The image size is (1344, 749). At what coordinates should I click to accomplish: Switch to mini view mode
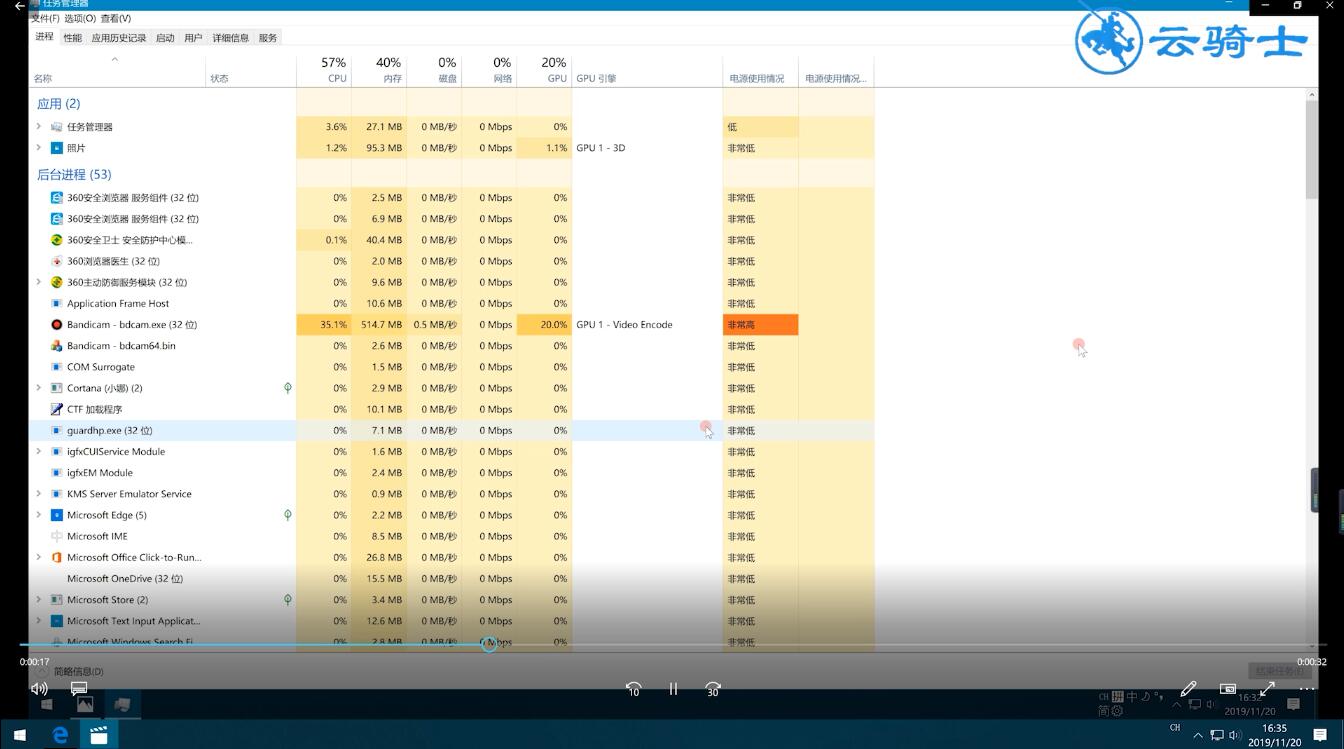[x=1228, y=689]
